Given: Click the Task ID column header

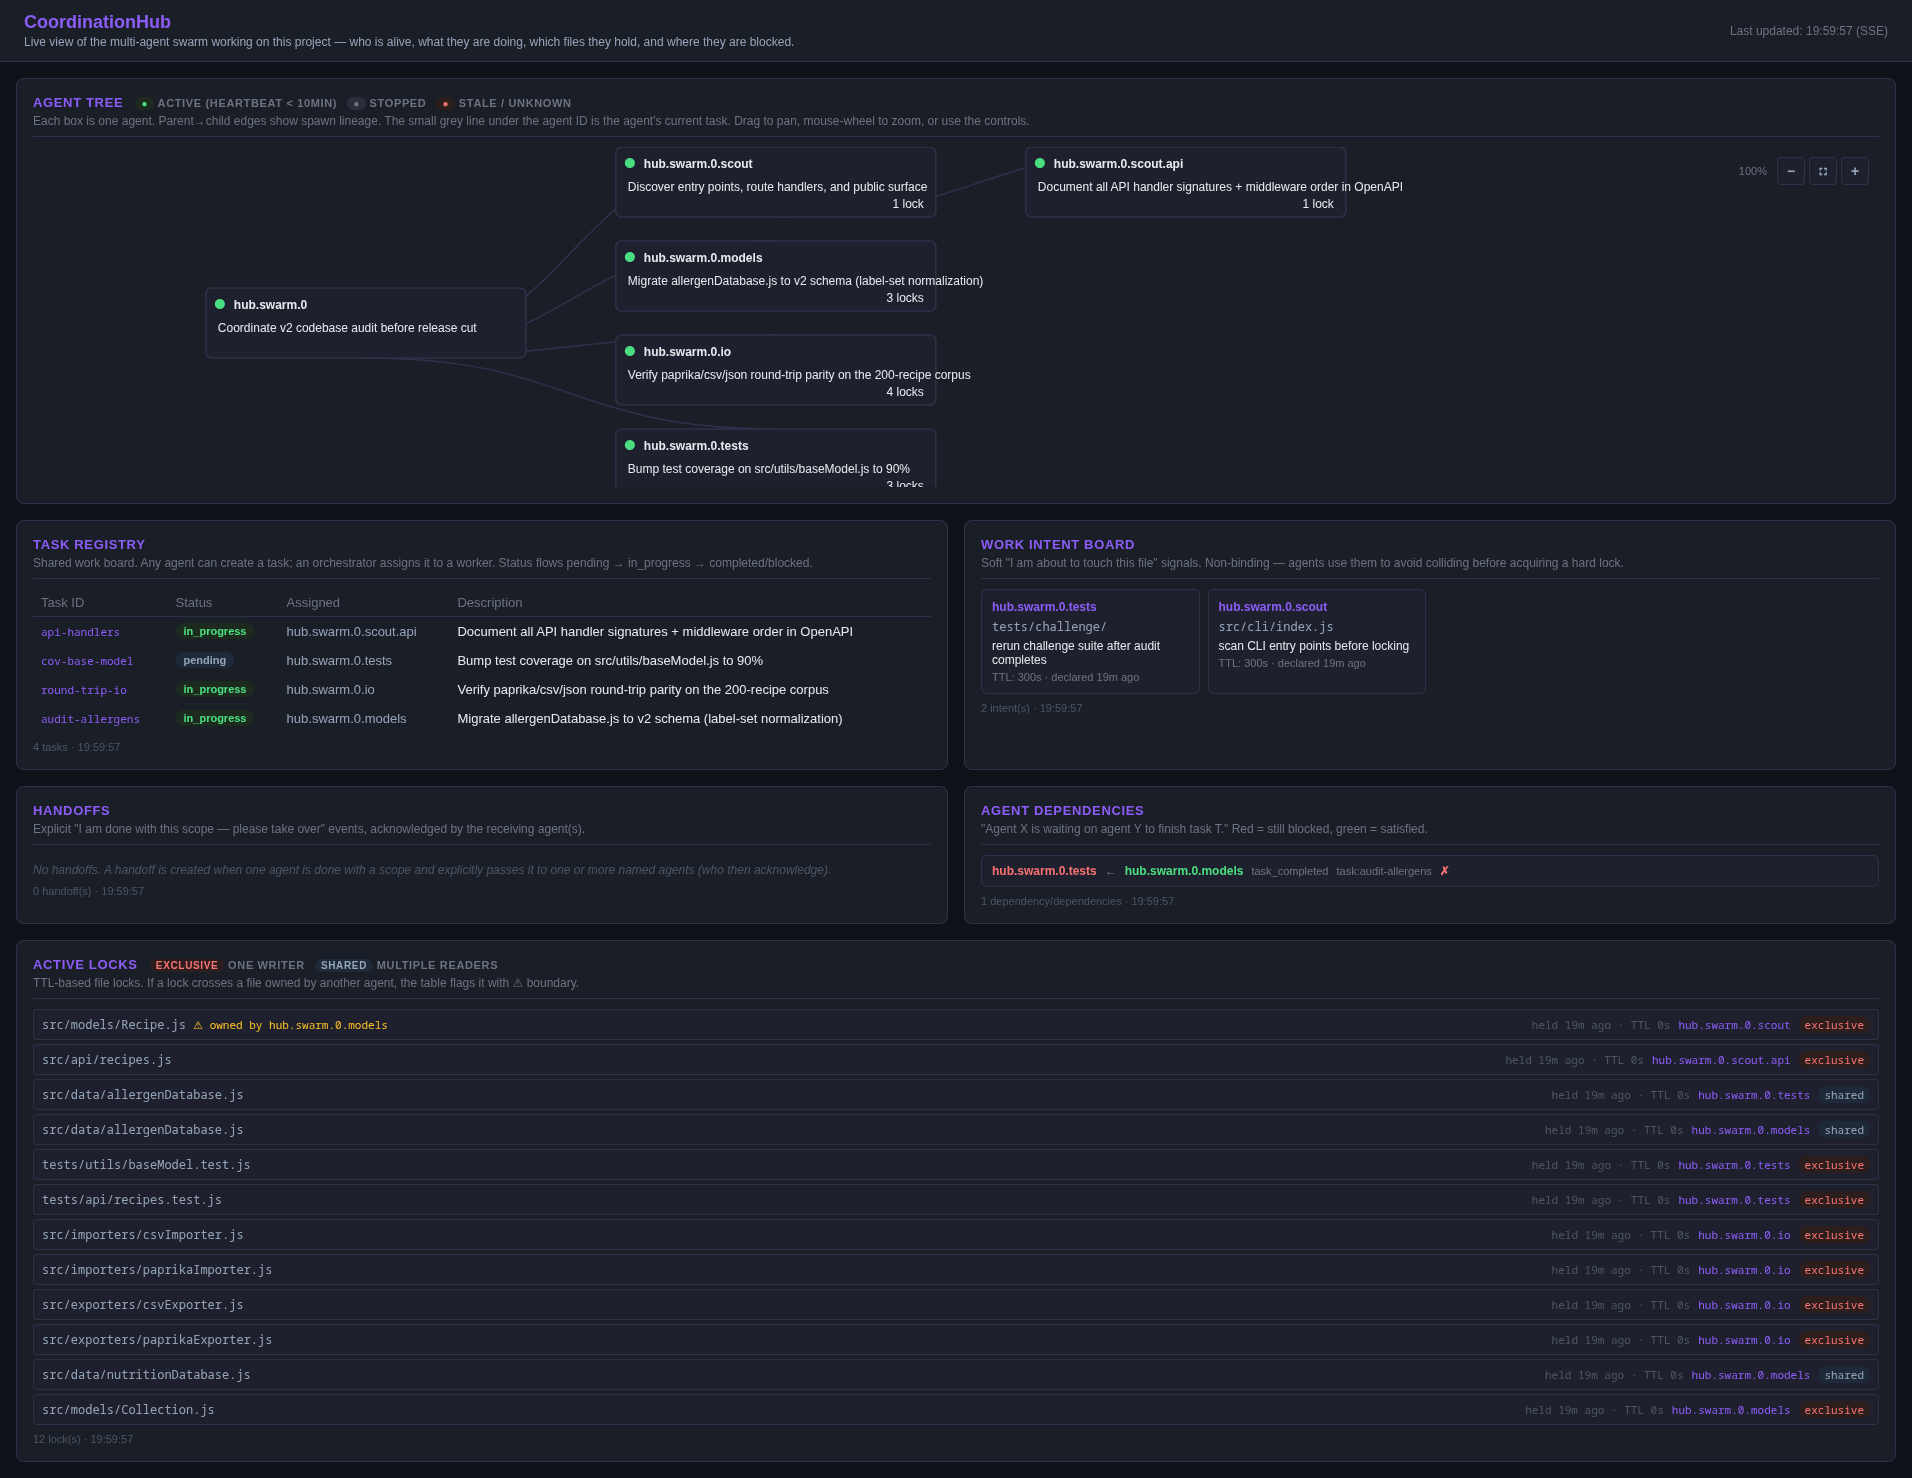Looking at the screenshot, I should (x=63, y=603).
